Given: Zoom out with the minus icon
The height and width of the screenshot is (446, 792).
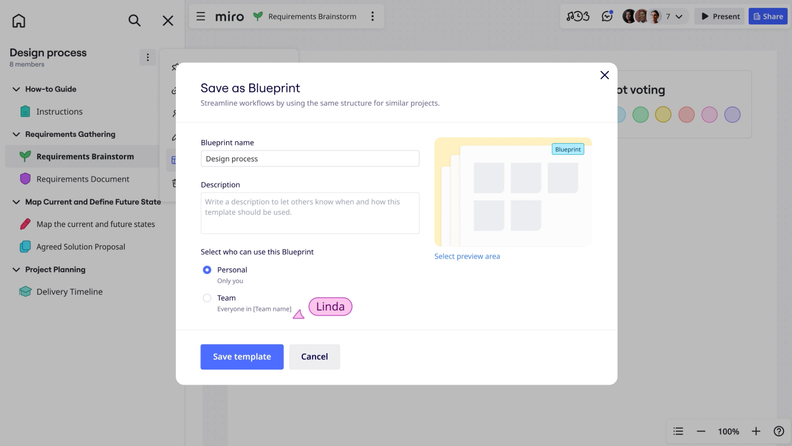Looking at the screenshot, I should [701, 431].
